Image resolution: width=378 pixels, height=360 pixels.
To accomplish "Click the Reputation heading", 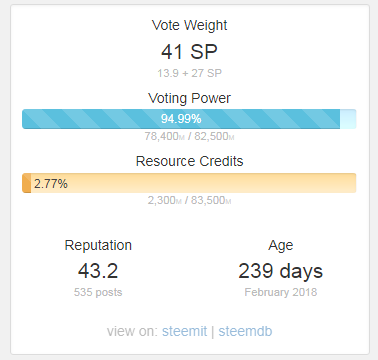I will pos(98,245).
